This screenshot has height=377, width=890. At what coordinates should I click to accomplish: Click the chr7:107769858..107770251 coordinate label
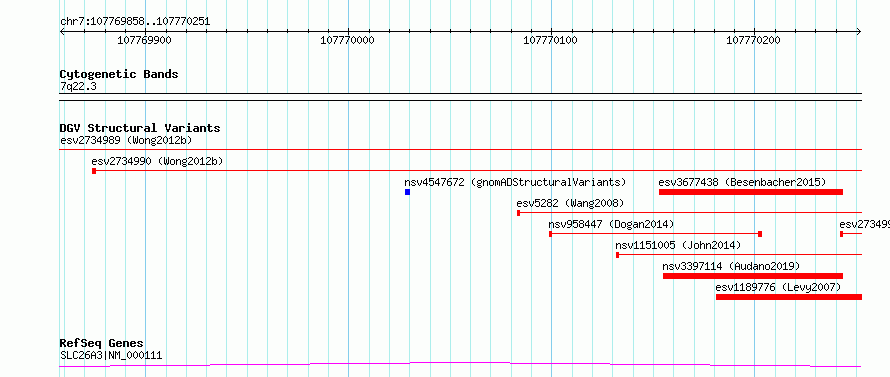tap(135, 22)
